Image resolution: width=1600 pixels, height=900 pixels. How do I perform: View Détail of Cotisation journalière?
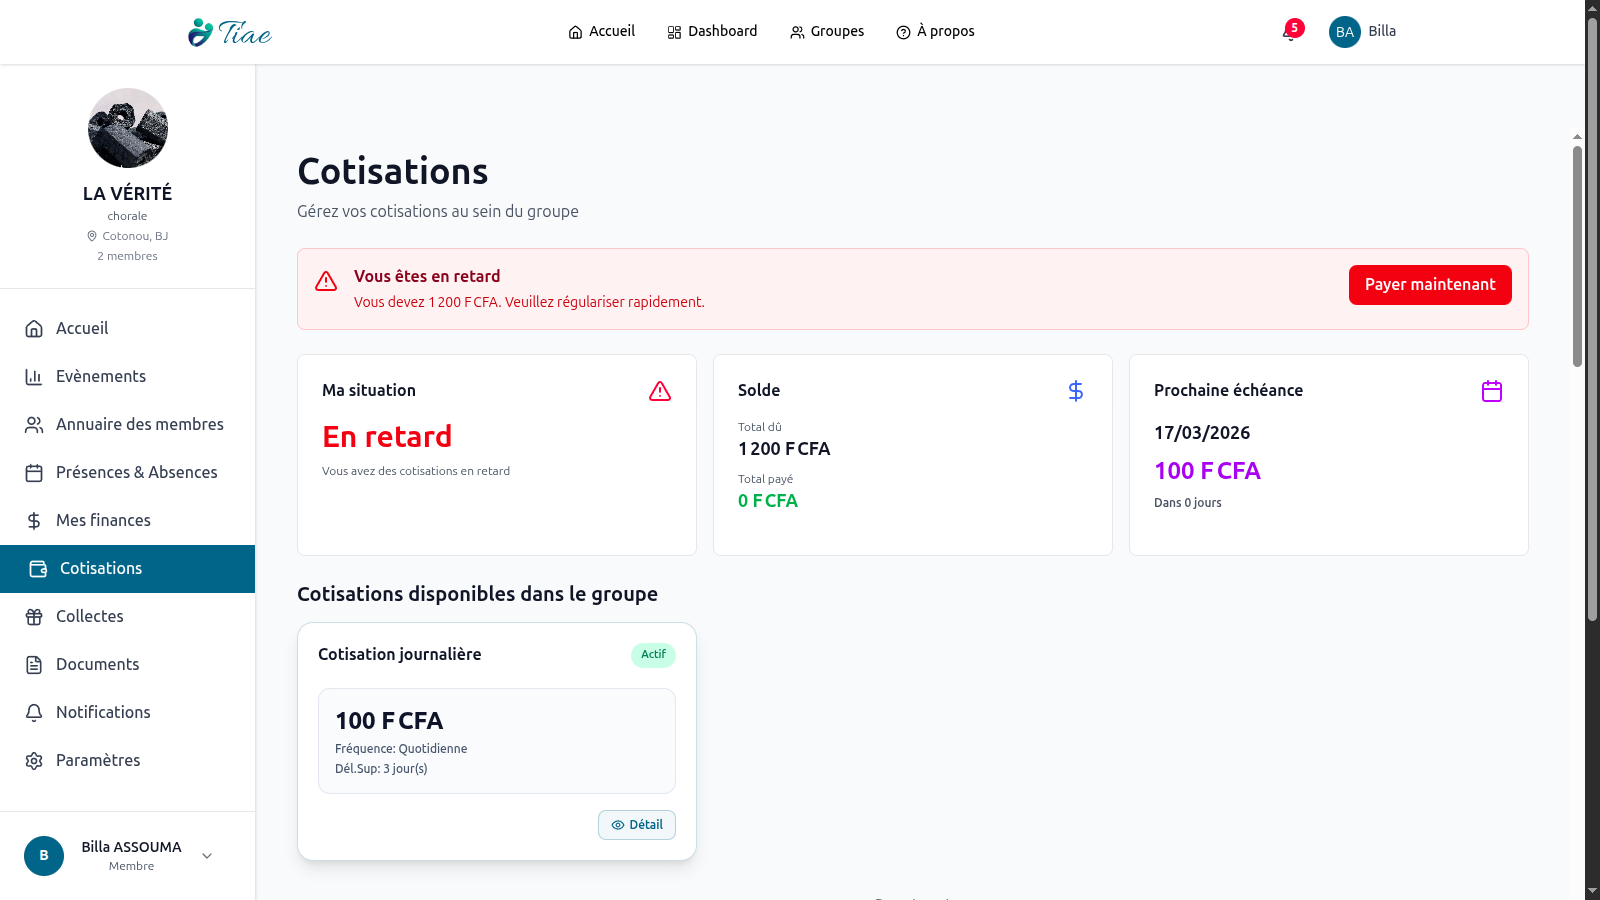[637, 825]
